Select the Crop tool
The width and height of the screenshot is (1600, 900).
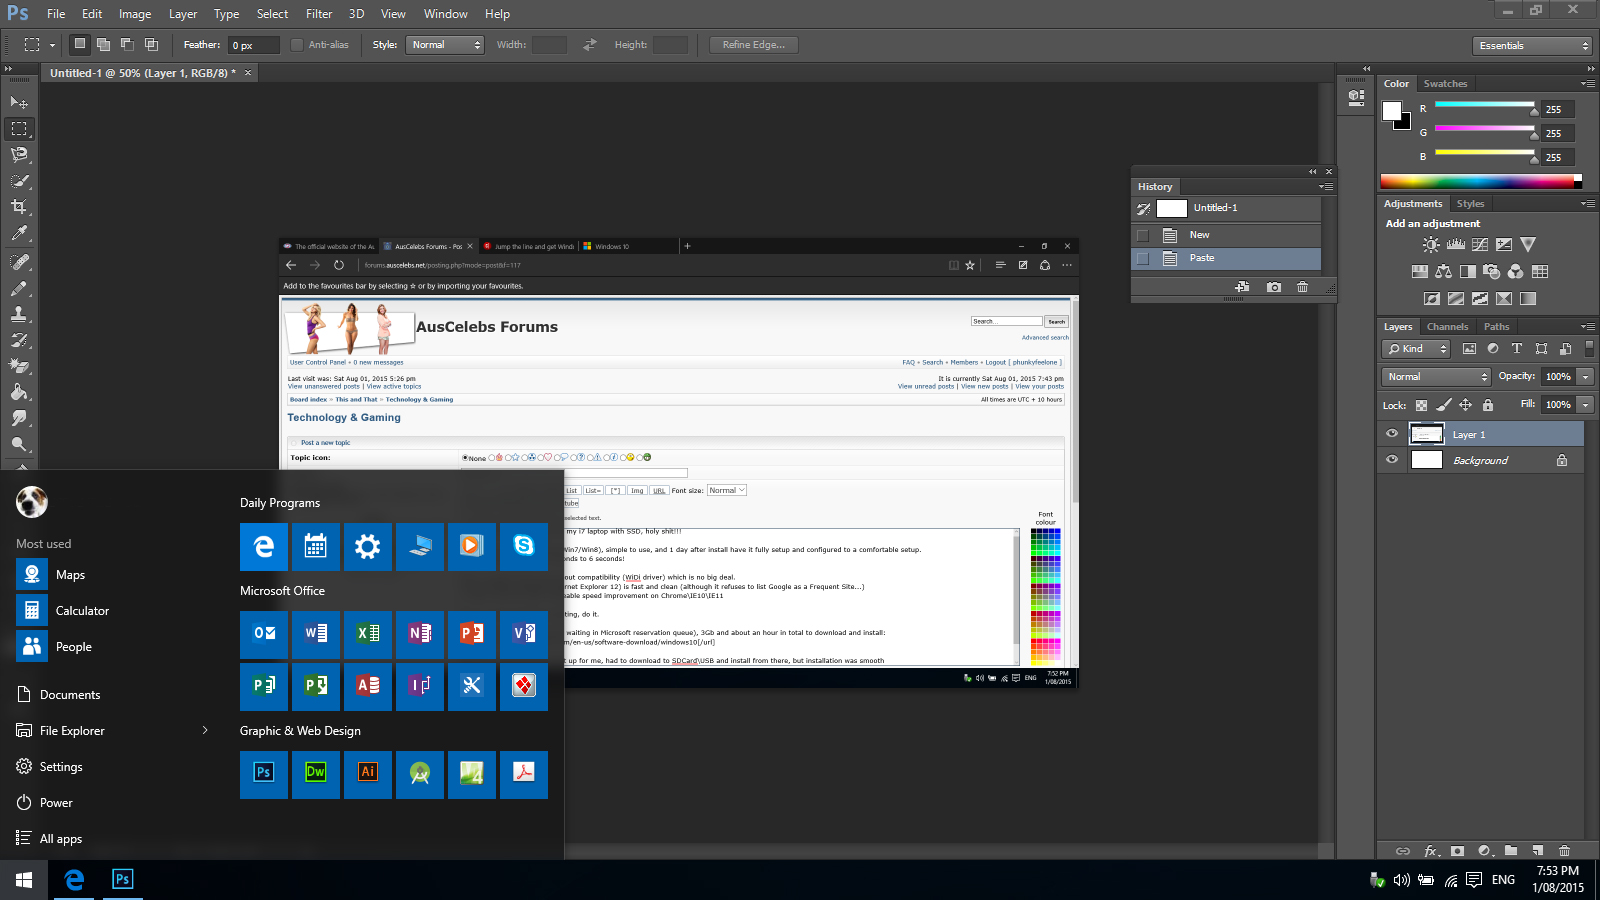tap(19, 207)
